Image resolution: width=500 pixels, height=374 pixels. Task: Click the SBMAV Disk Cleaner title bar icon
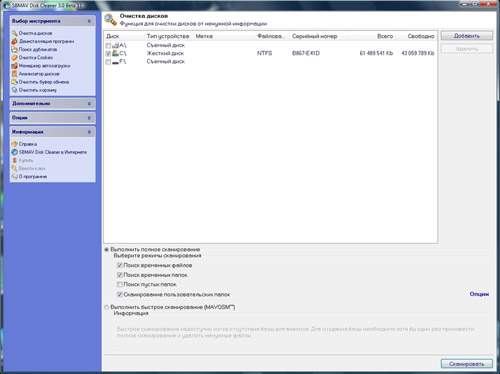point(7,5)
